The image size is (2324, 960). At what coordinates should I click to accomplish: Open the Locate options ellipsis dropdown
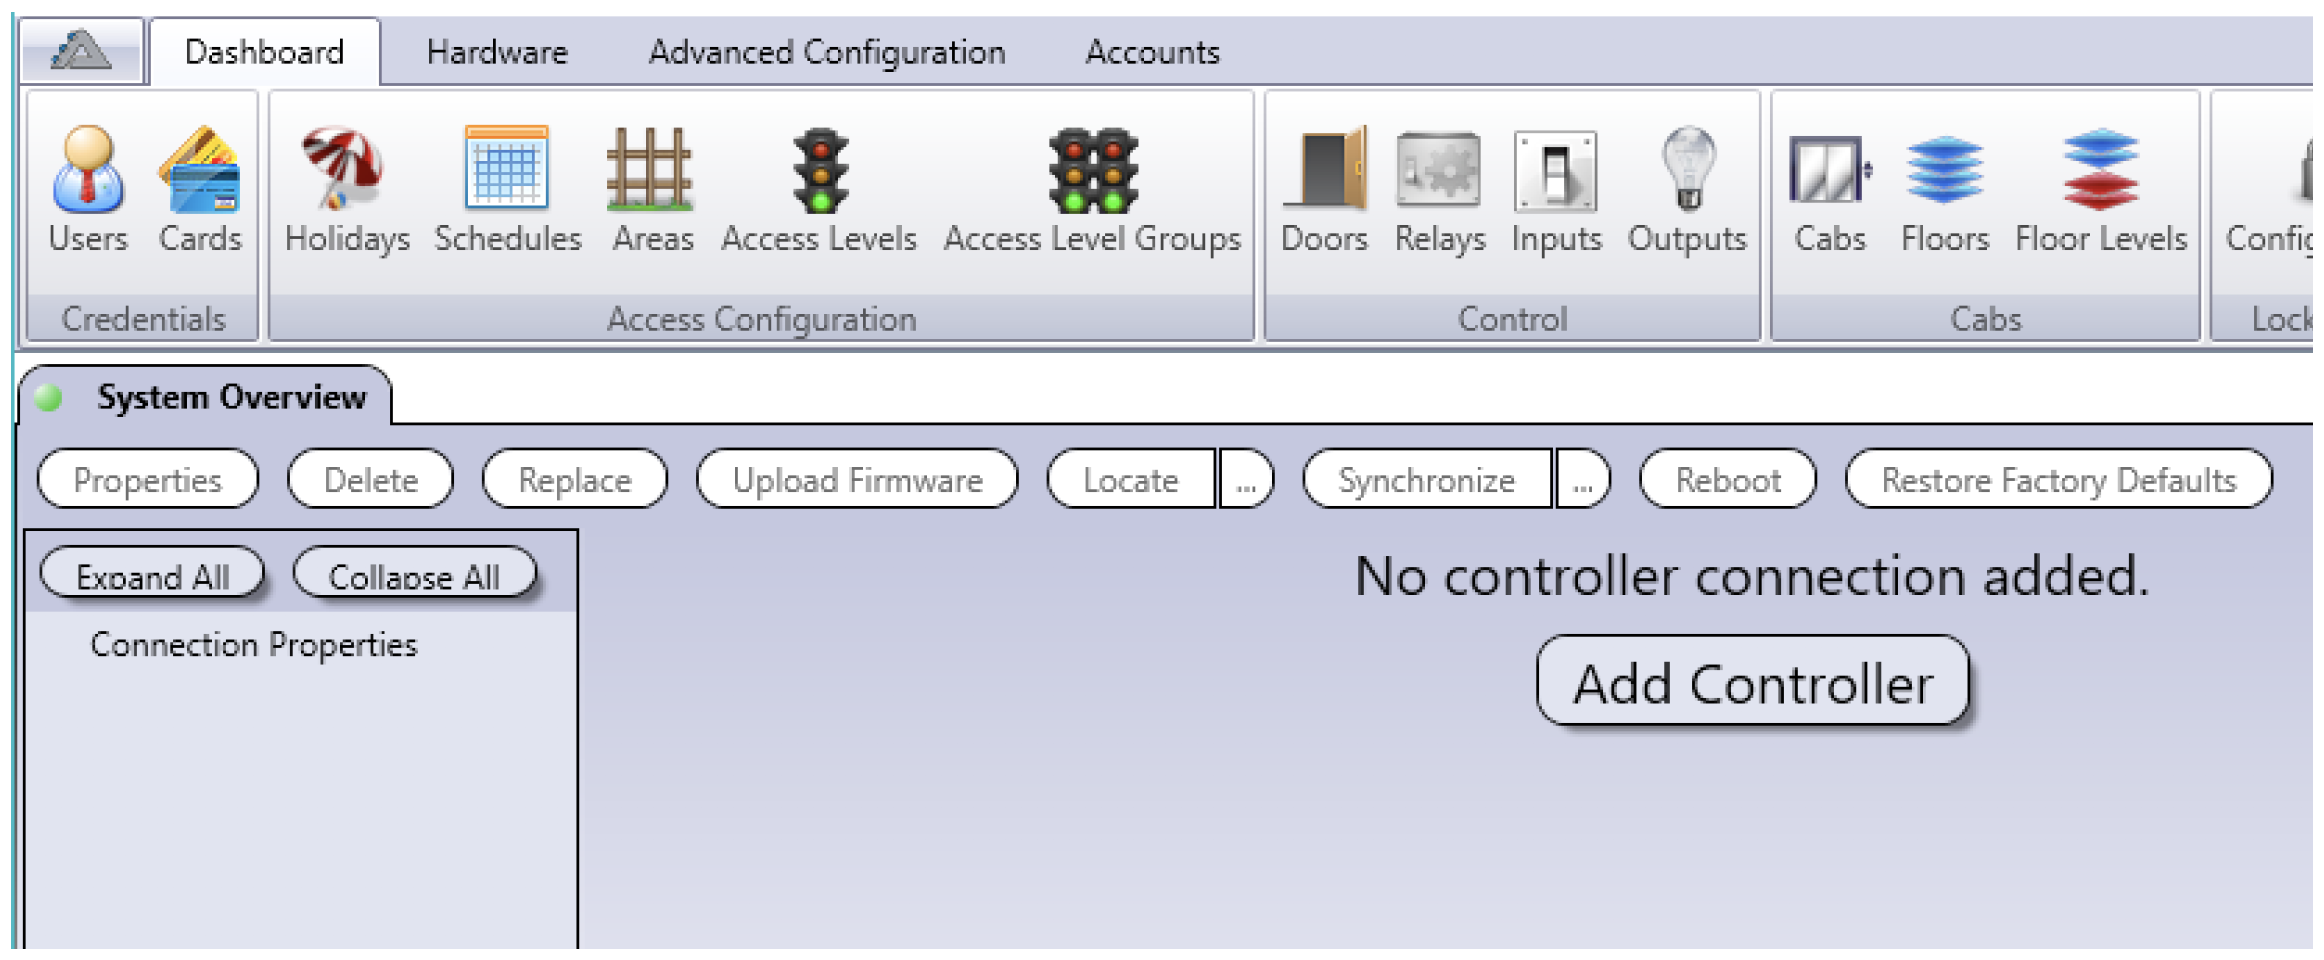pos(1245,480)
